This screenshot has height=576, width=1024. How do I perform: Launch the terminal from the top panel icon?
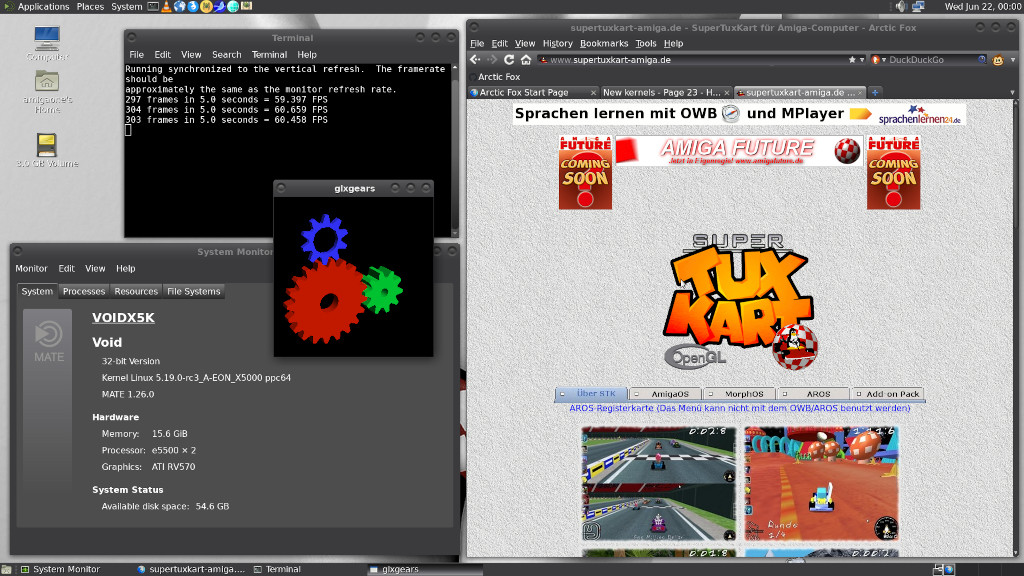(x=153, y=7)
